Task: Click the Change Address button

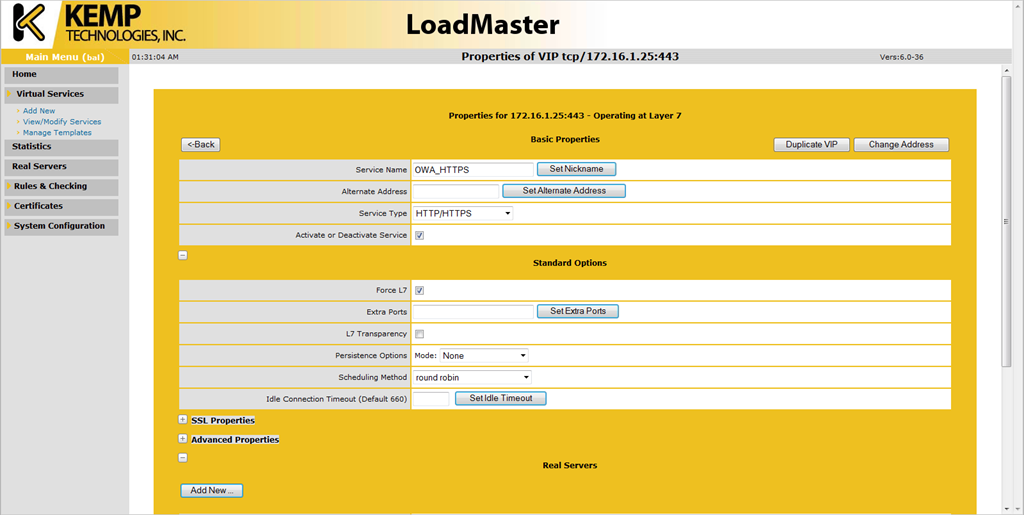Action: tap(901, 145)
